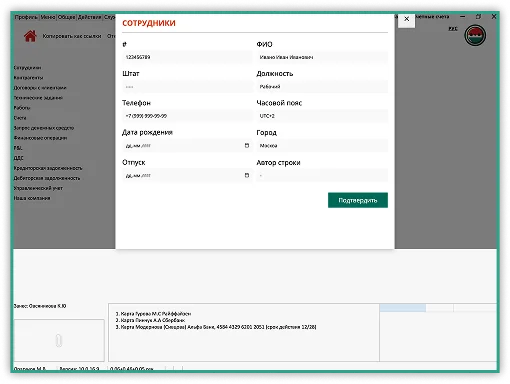Go to the red Home icon
Viewport: 510px width, 384px height.
(30, 36)
